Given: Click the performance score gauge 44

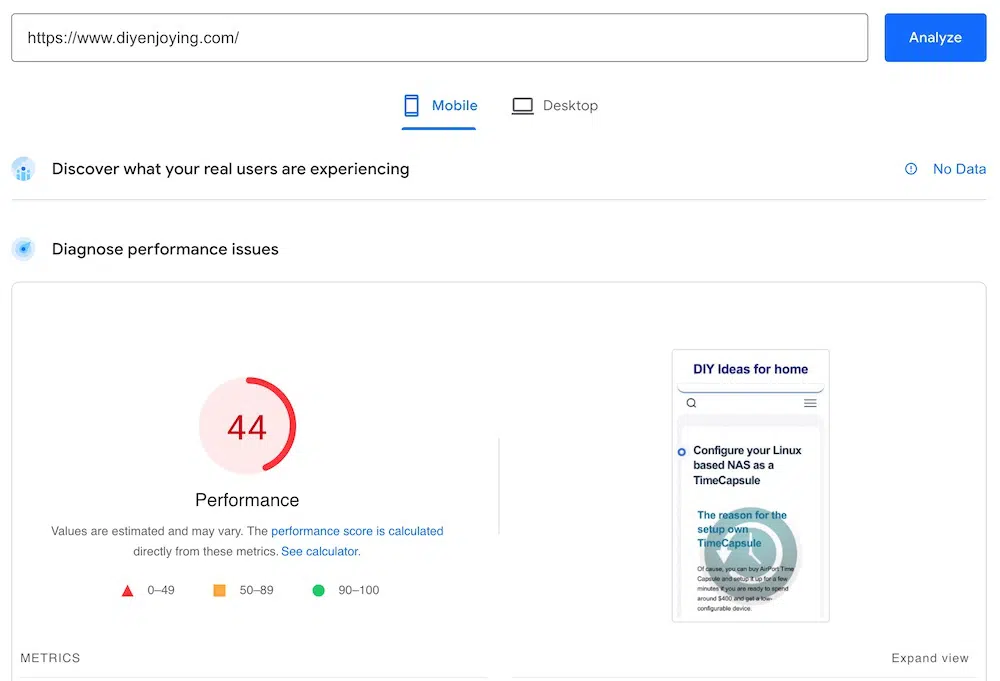Looking at the screenshot, I should tap(247, 425).
